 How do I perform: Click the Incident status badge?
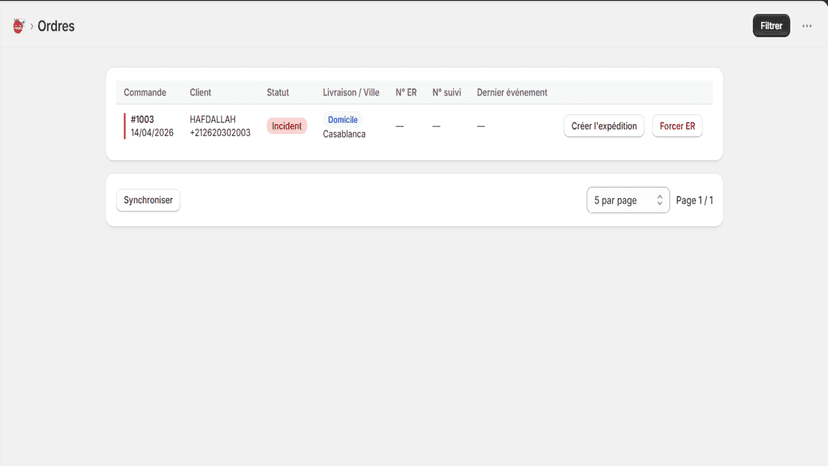pos(287,126)
